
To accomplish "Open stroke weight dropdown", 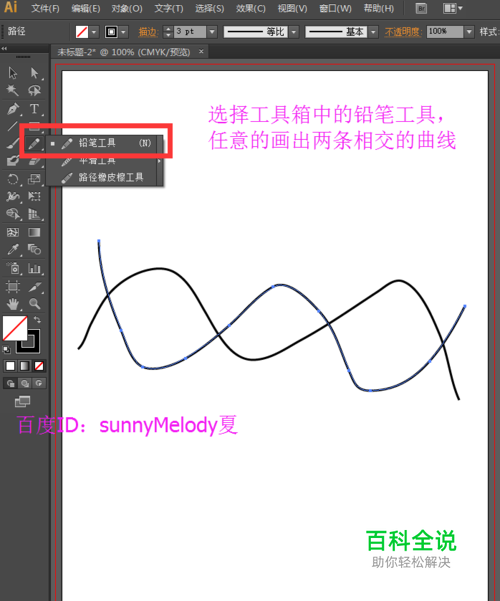I will click(212, 32).
